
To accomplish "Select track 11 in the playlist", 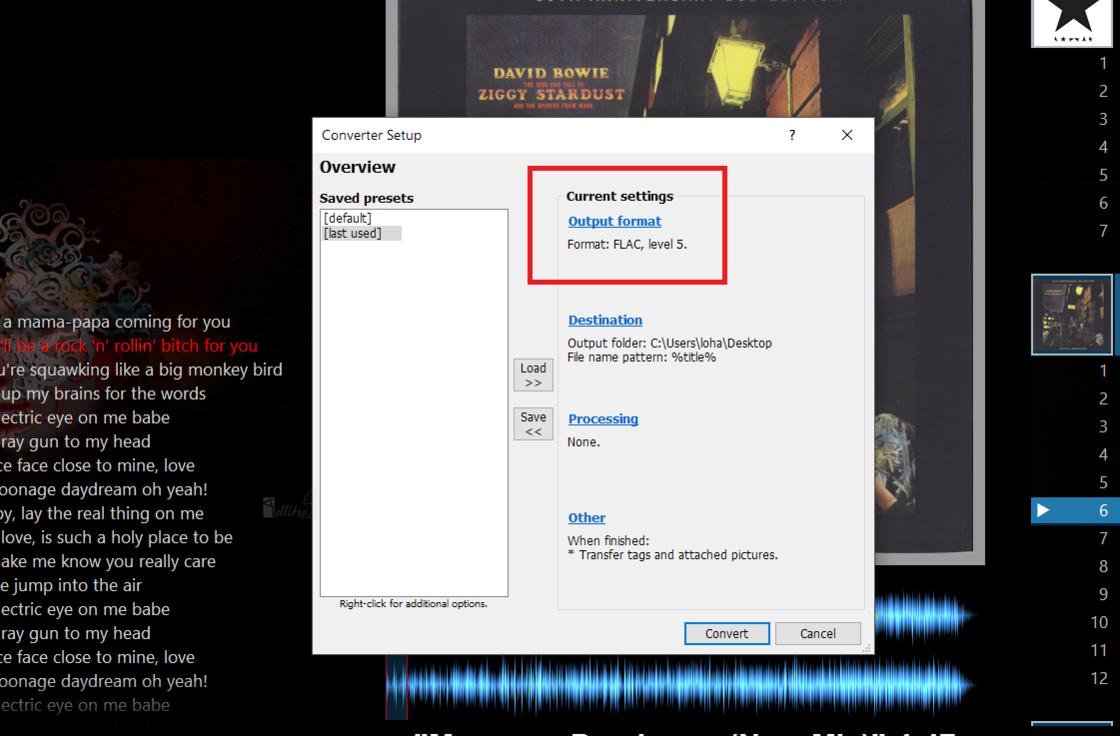I will click(1099, 650).
